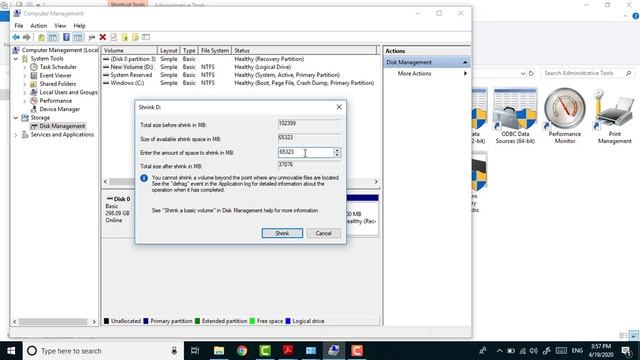Open More Actions submenu arrow
The image size is (640, 360).
coord(465,73)
